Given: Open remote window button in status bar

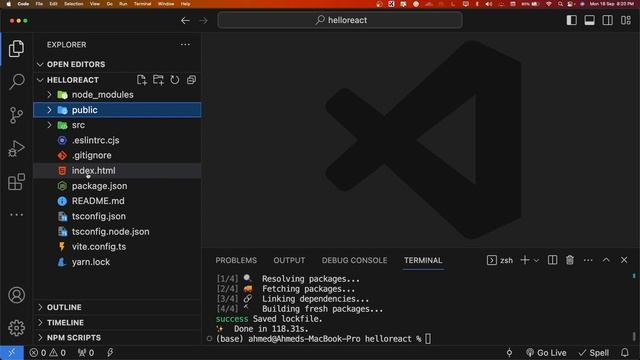Looking at the screenshot, I should 11,353.
